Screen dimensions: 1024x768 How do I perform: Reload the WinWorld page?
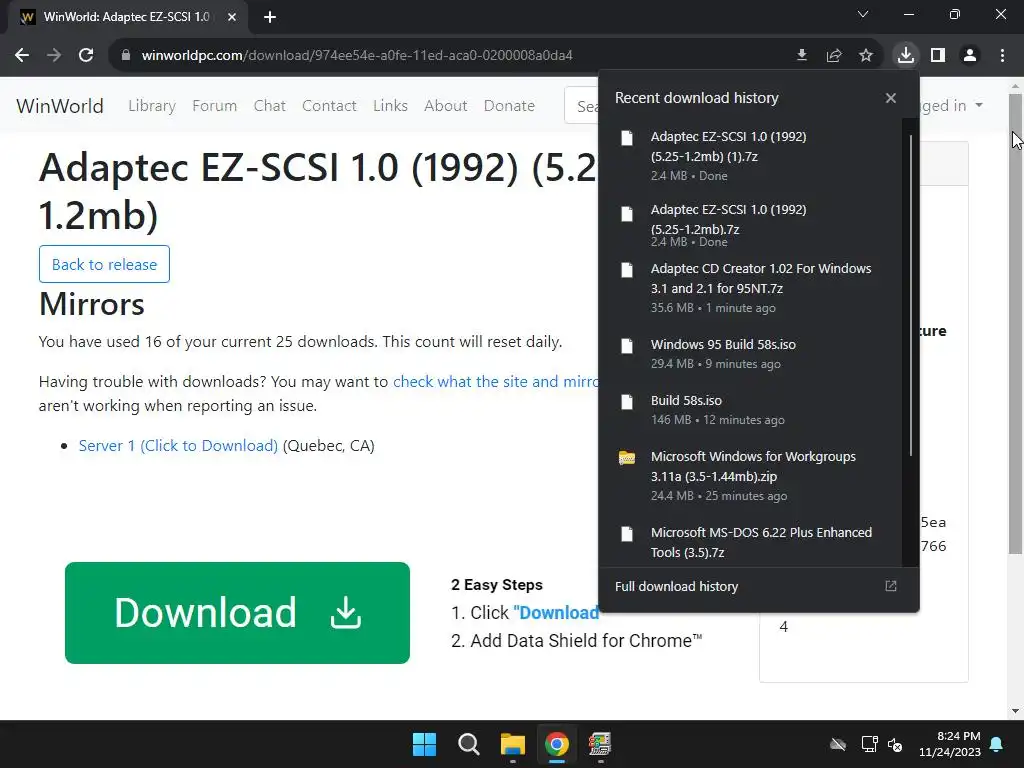point(86,56)
